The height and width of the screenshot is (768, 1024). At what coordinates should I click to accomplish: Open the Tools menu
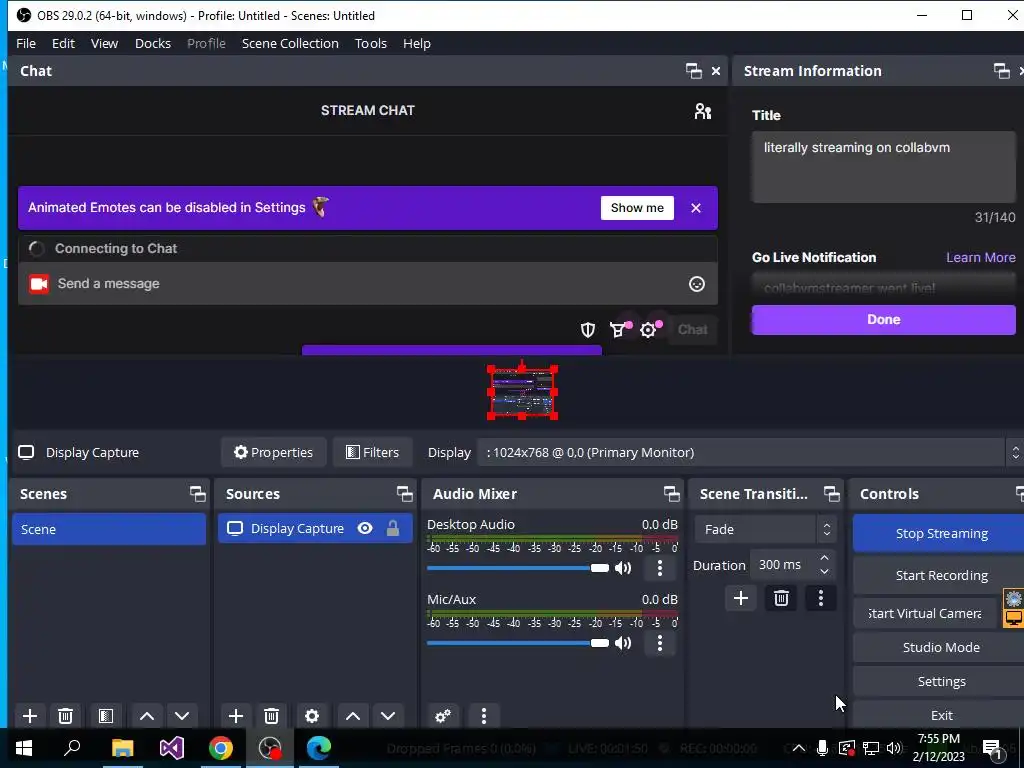coord(371,43)
